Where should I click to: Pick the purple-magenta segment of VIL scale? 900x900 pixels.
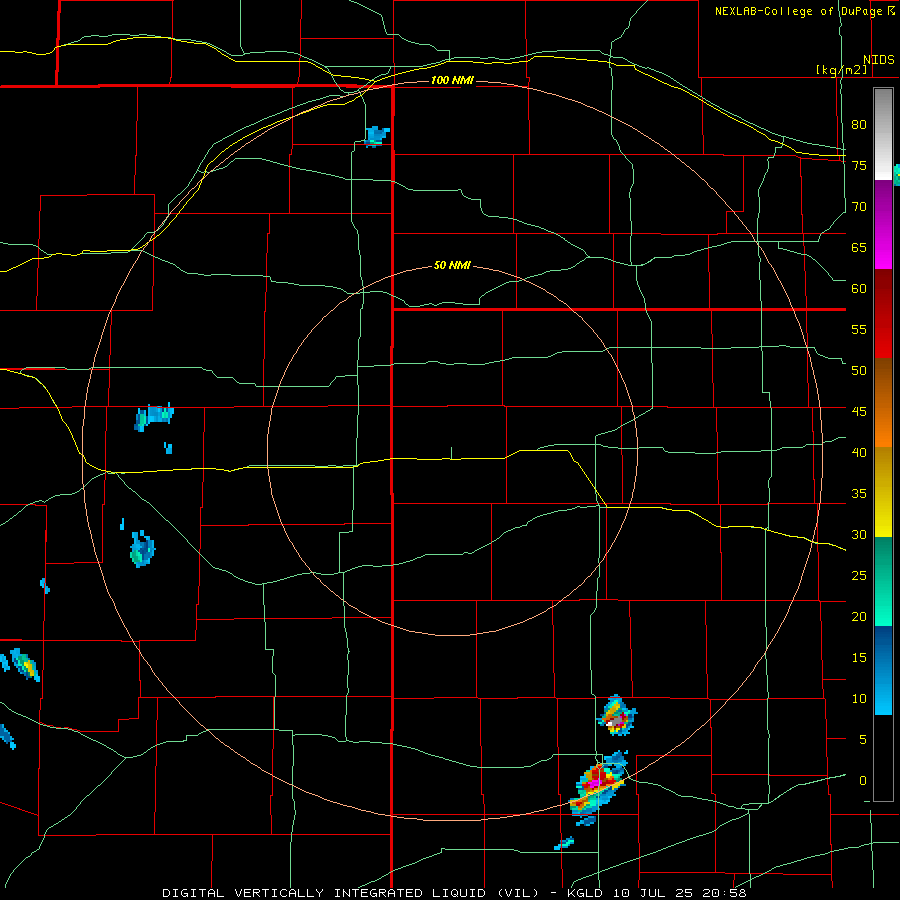coord(883,224)
